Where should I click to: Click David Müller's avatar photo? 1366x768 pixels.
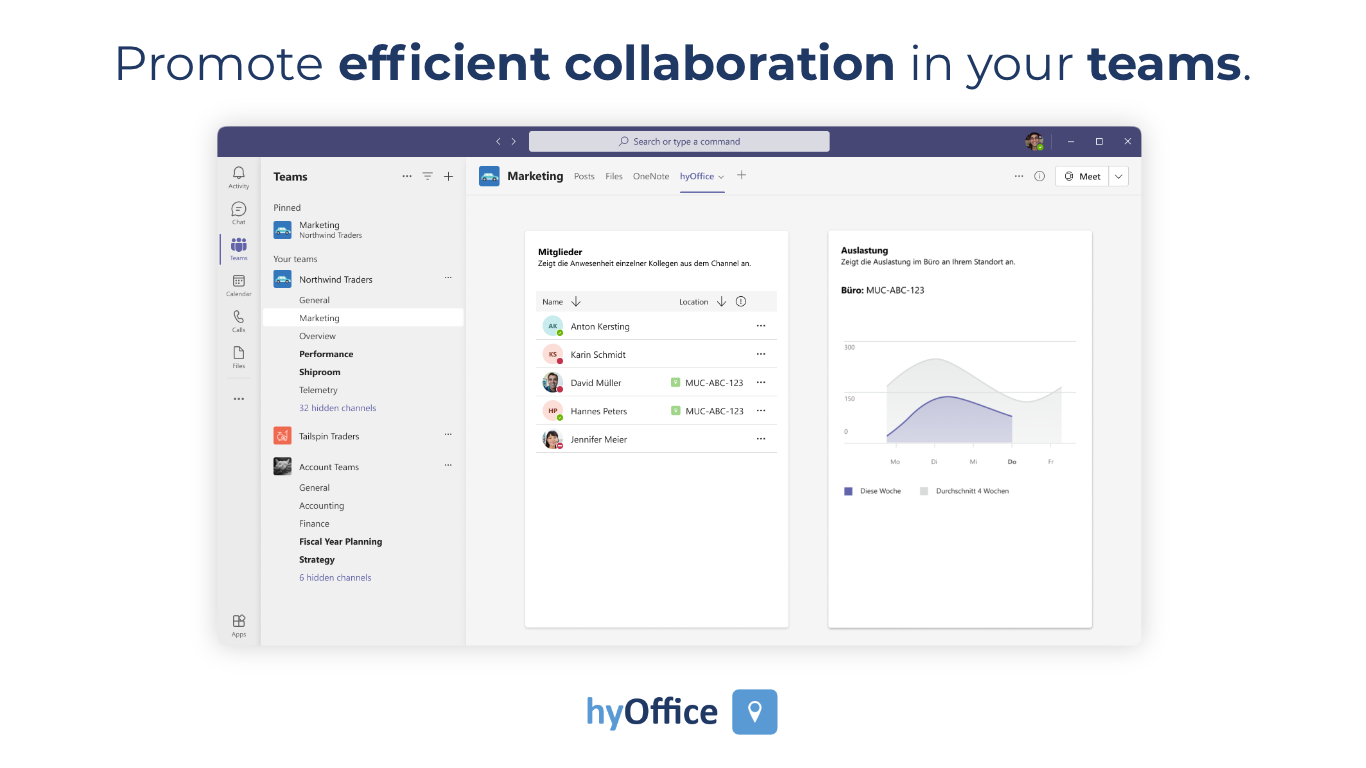point(552,382)
